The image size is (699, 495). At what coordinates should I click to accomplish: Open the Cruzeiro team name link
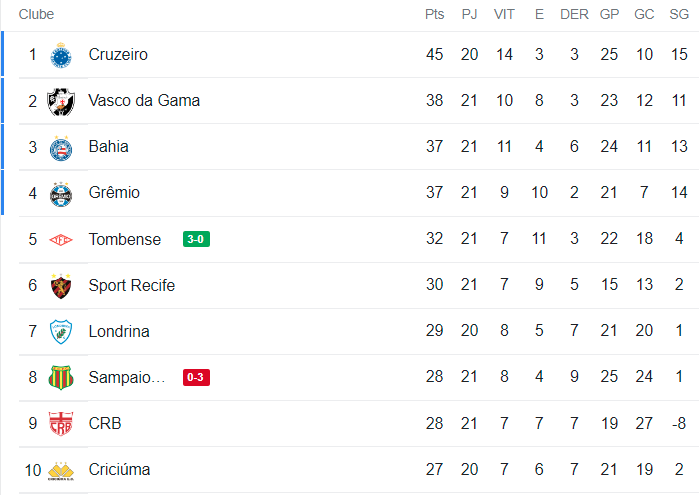point(118,54)
